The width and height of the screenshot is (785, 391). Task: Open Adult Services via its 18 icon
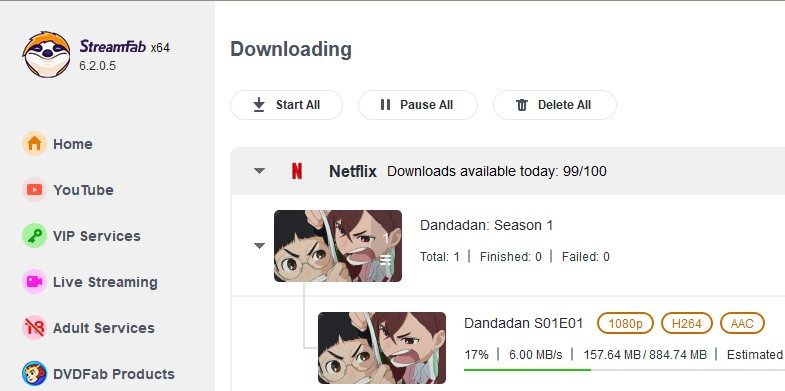coord(34,328)
